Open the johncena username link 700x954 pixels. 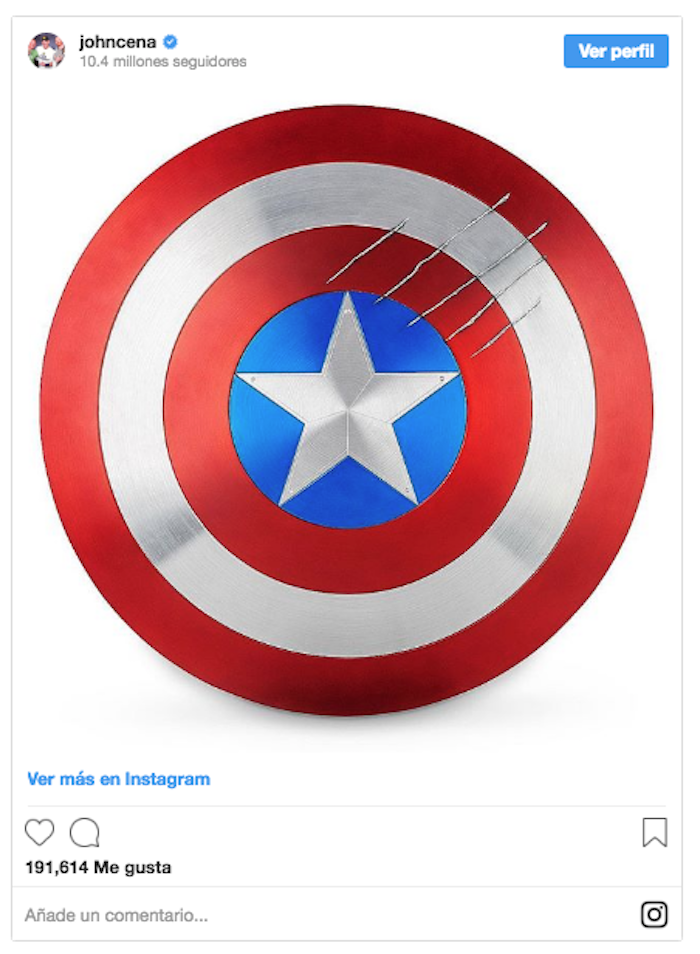(x=118, y=42)
